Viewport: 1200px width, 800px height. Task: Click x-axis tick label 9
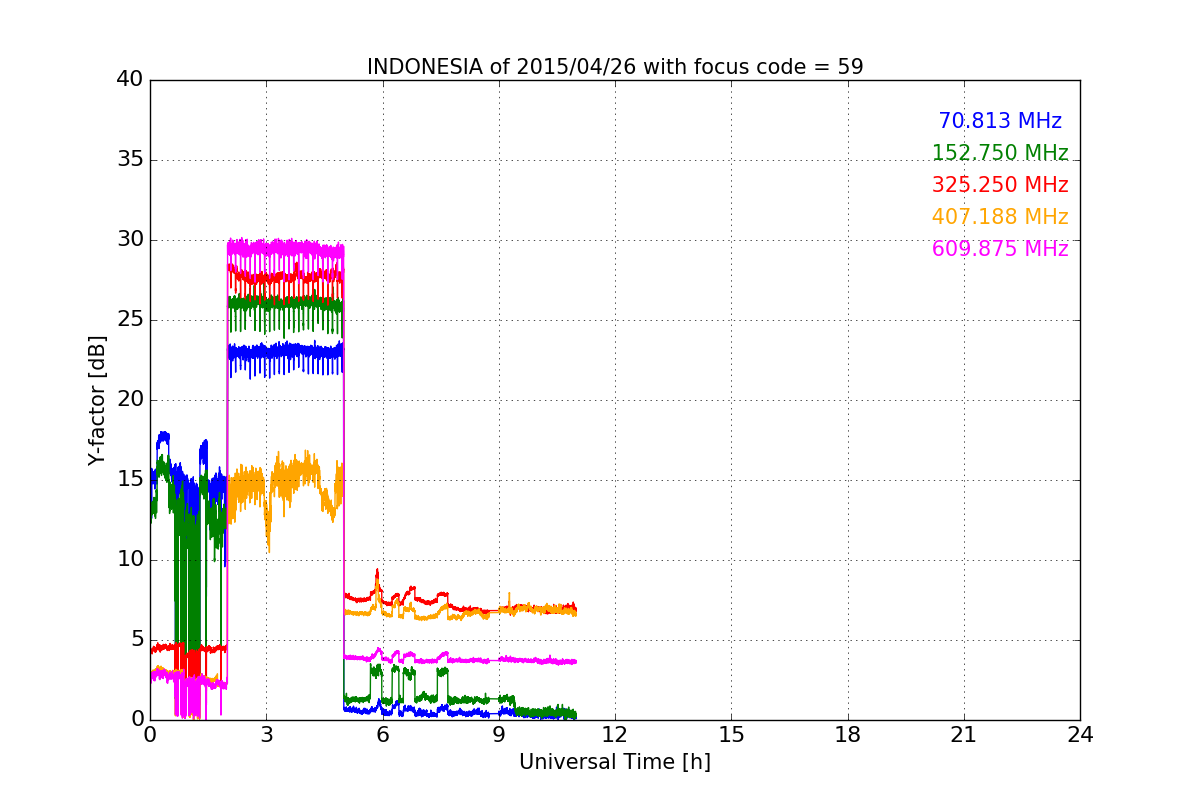pyautogui.click(x=499, y=735)
